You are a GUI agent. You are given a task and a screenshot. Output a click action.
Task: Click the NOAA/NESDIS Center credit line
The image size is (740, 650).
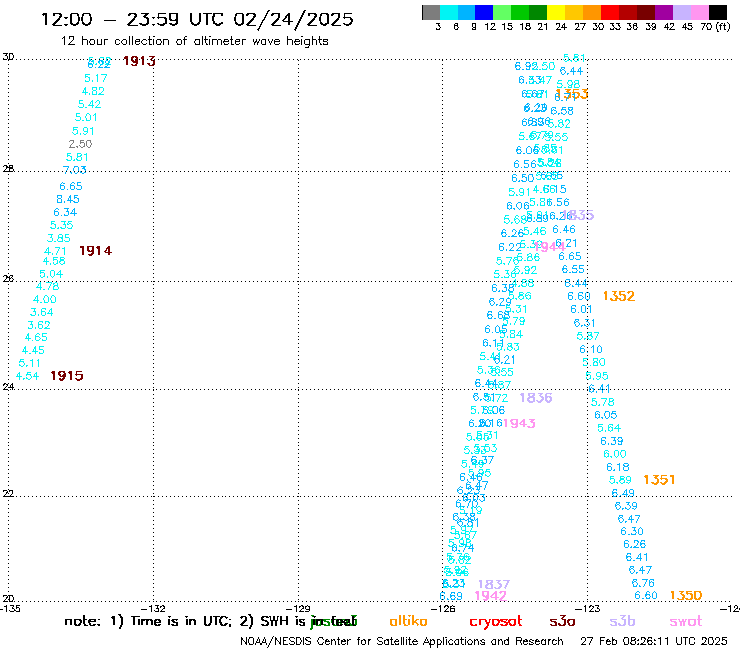[402, 641]
